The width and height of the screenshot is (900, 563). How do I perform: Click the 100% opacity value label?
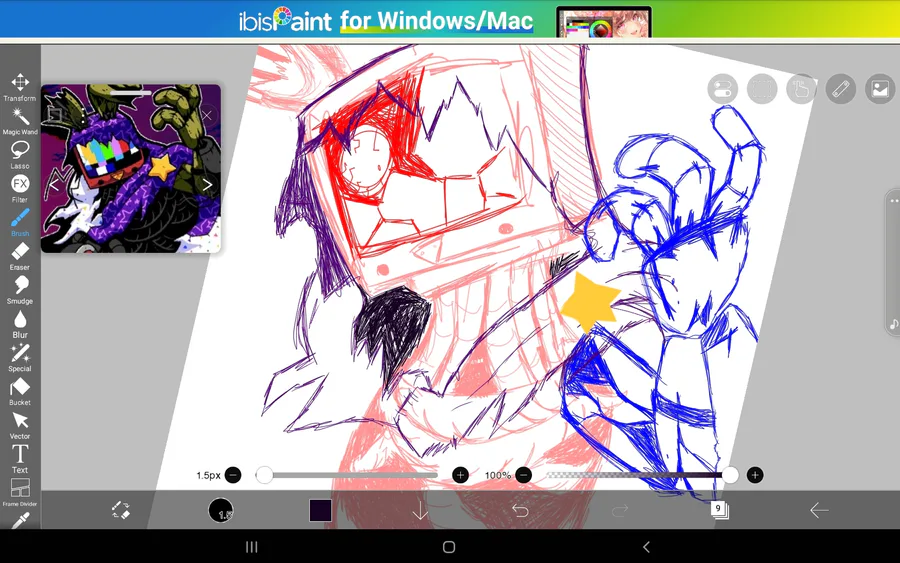[x=498, y=475]
